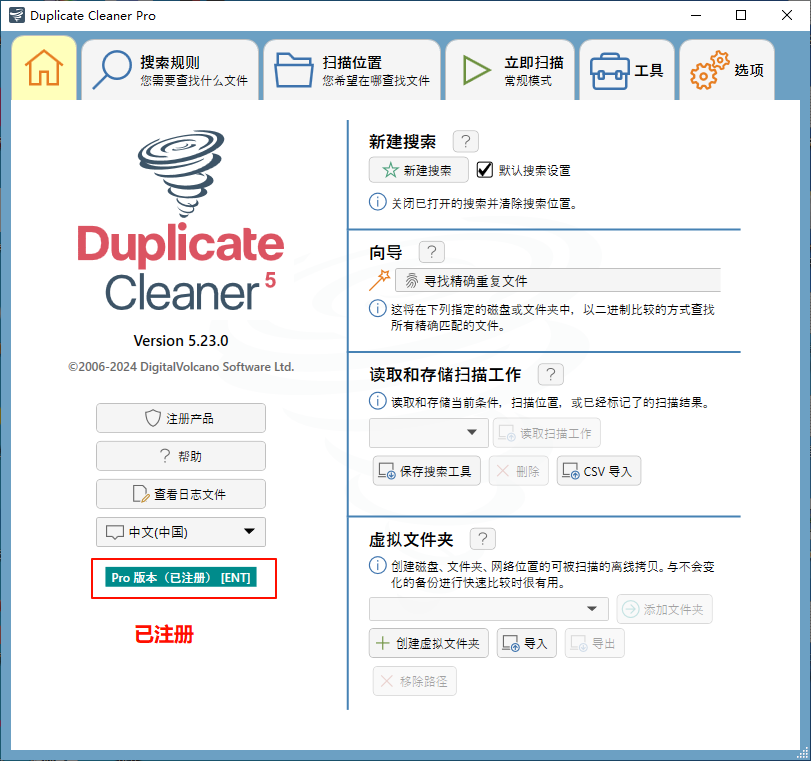
Task: Click the app icon in title bar
Action: (17, 16)
